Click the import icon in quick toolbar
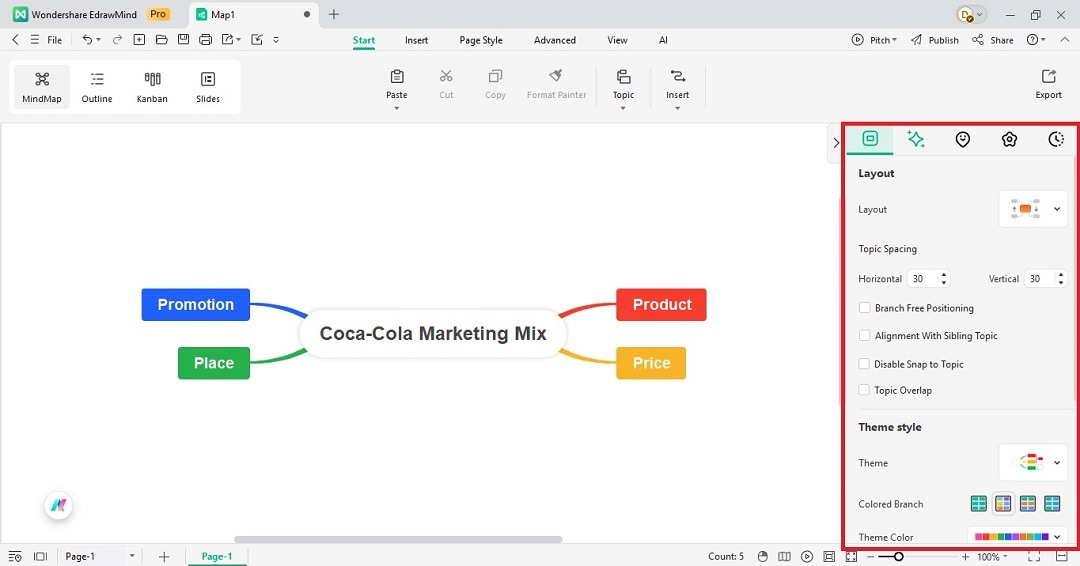This screenshot has height=566, width=1080. 257,40
